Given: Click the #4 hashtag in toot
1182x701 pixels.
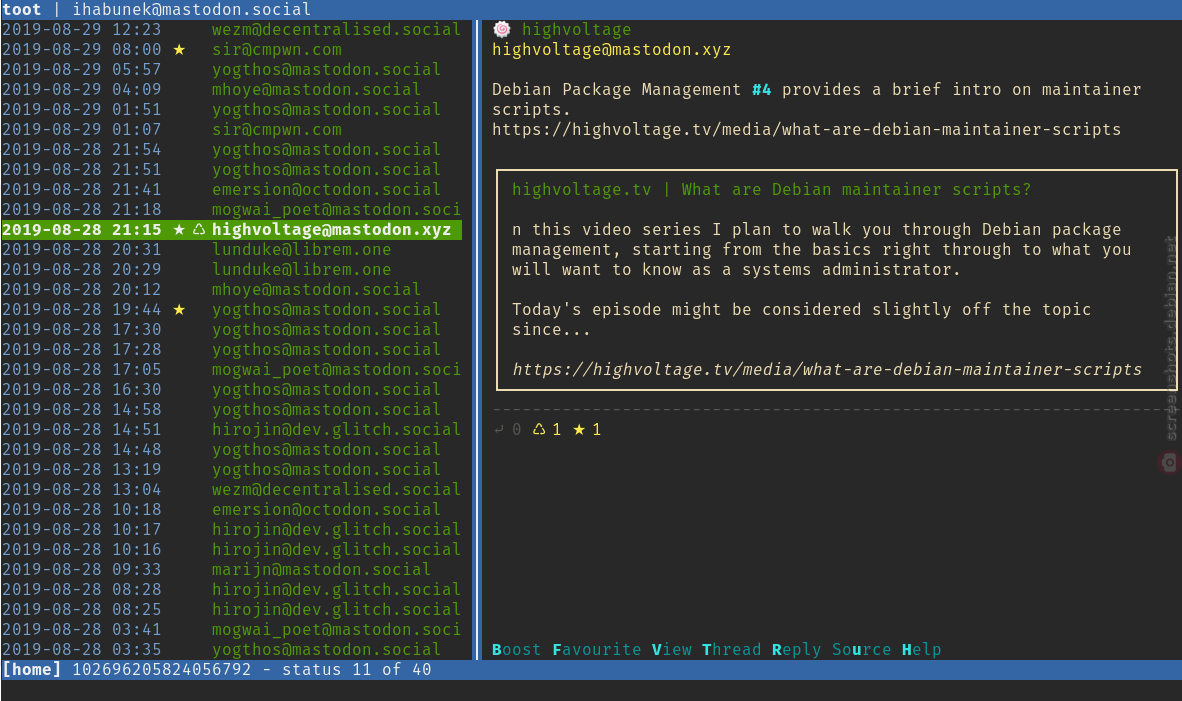Looking at the screenshot, I should coord(761,90).
